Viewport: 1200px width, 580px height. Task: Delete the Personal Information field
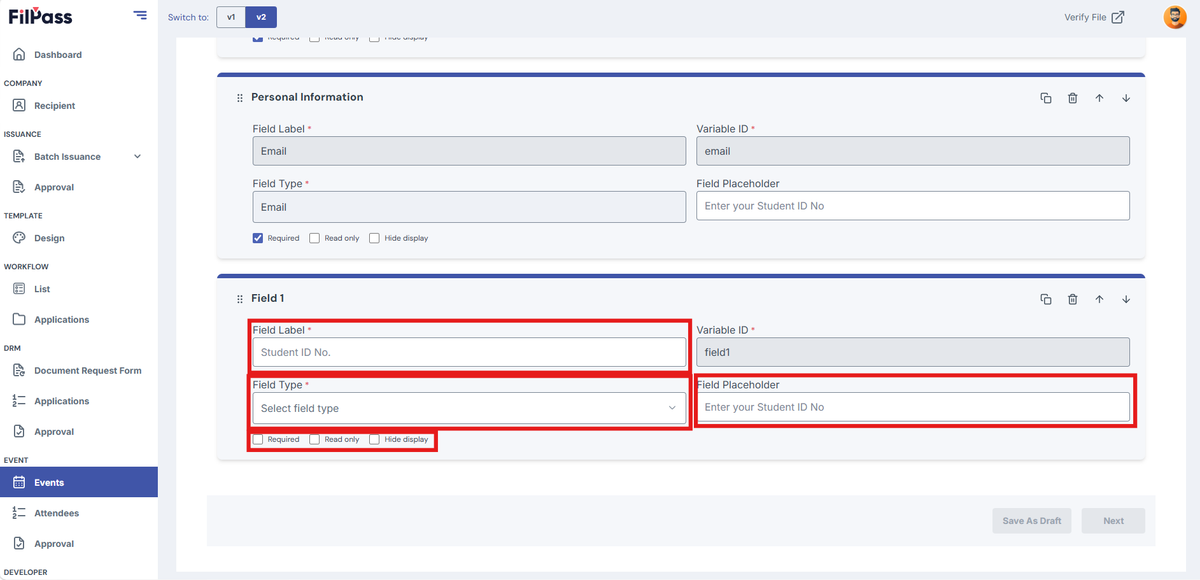(1072, 98)
